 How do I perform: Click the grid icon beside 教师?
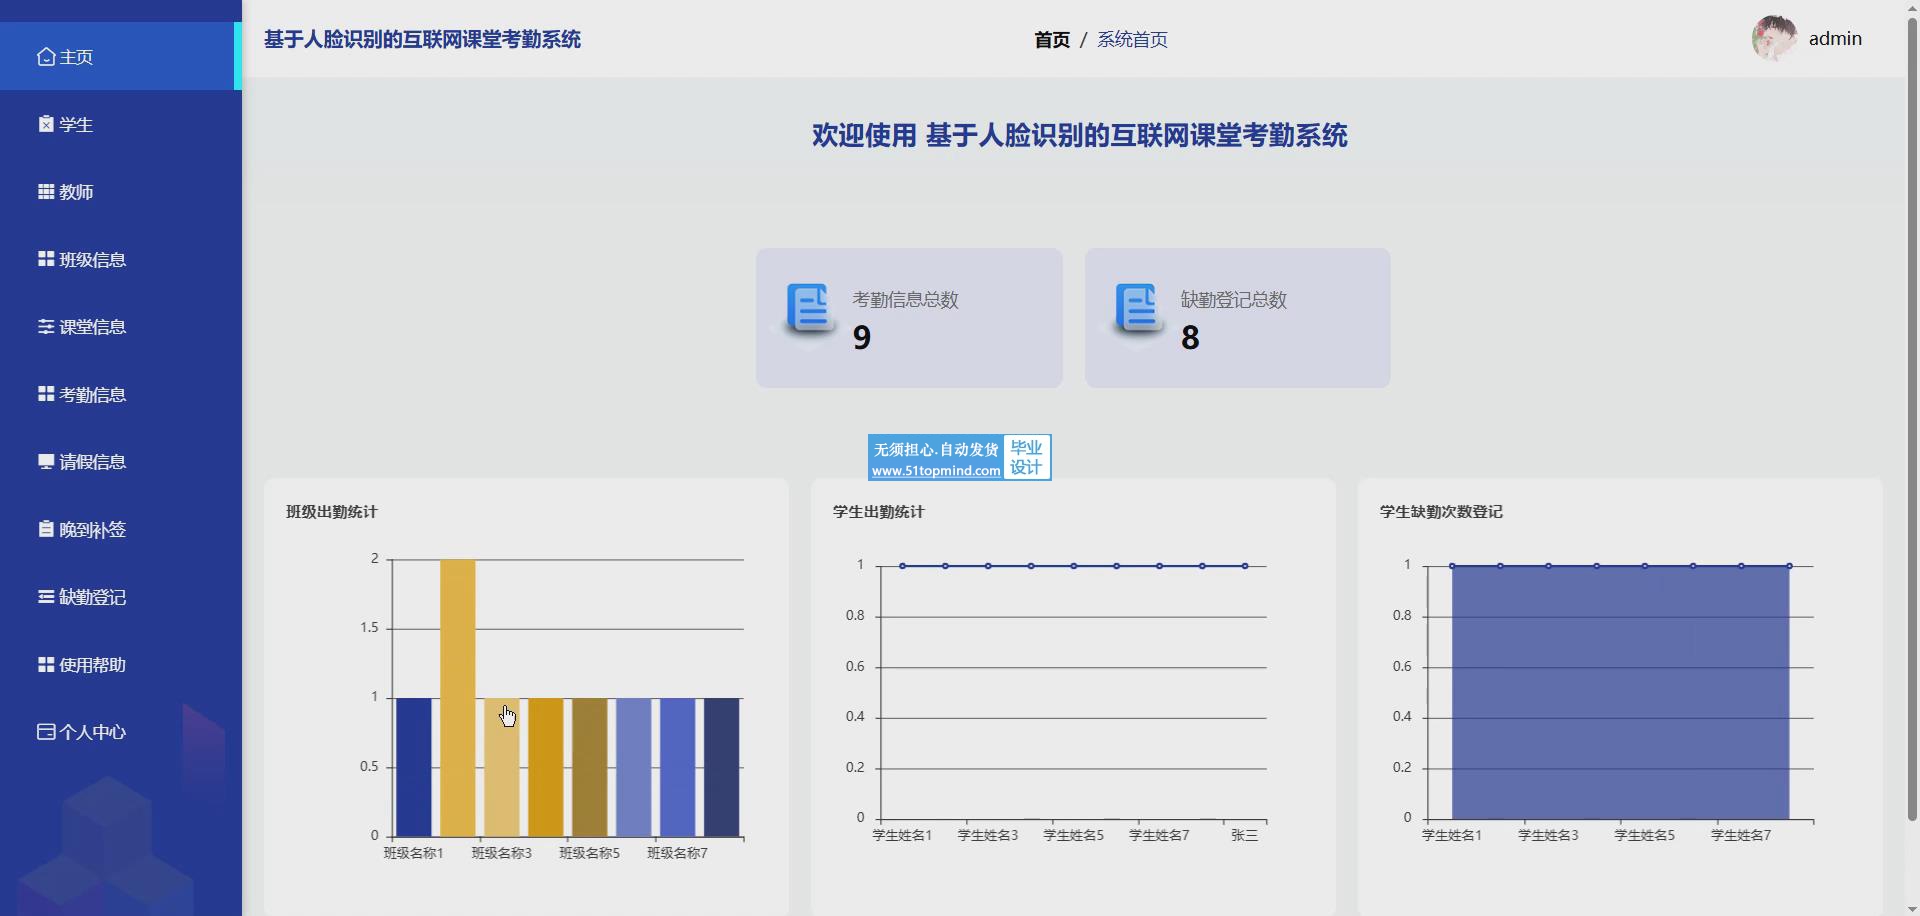tap(46, 192)
